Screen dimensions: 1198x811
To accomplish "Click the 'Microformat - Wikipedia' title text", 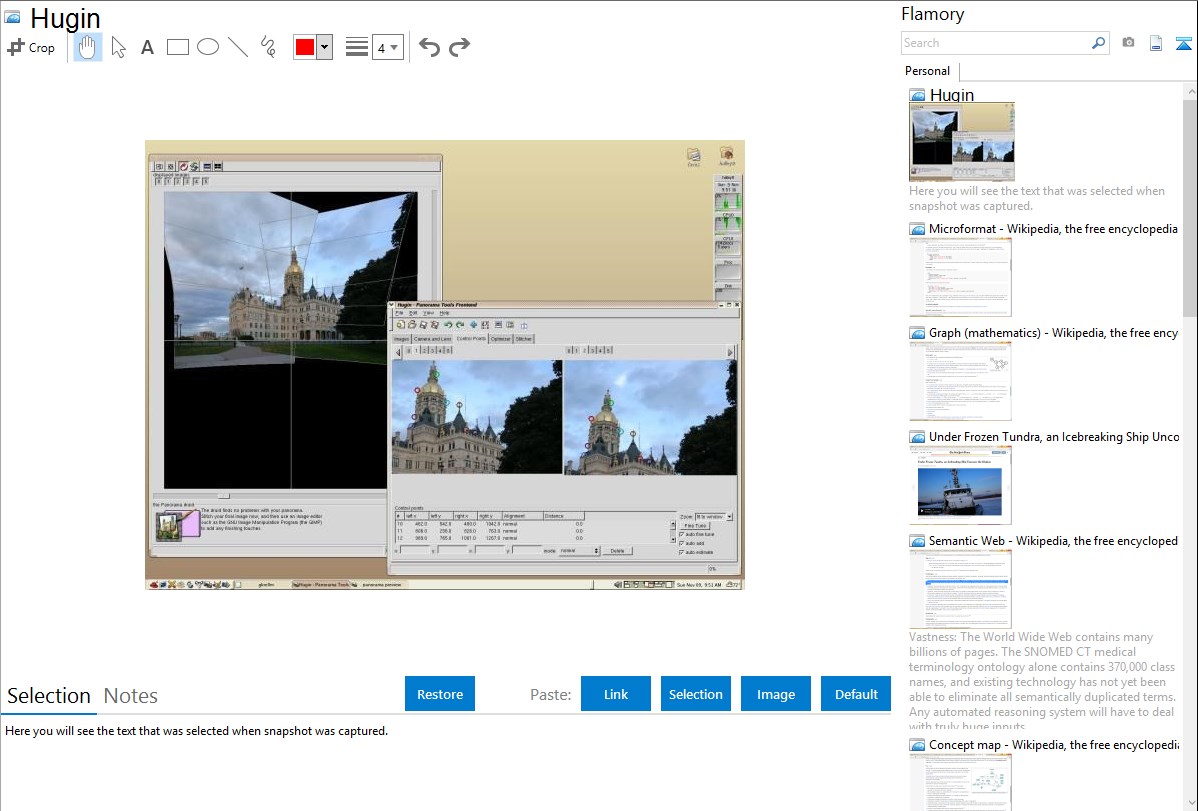I will point(1053,229).
